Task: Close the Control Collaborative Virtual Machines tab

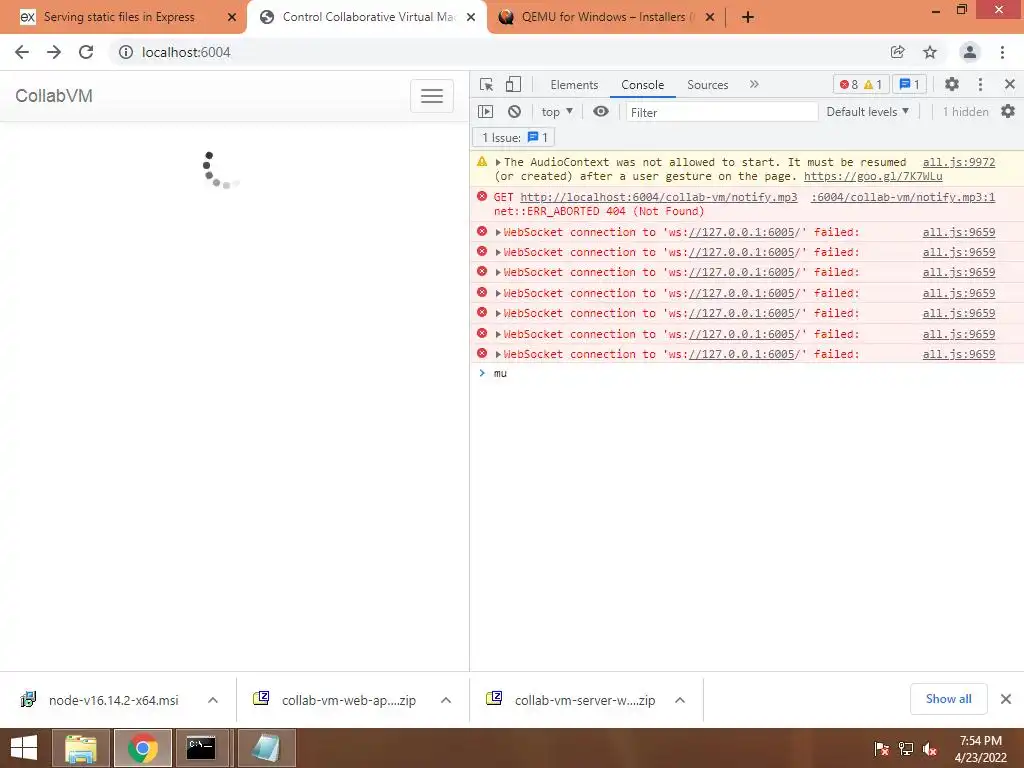Action: [x=471, y=18]
